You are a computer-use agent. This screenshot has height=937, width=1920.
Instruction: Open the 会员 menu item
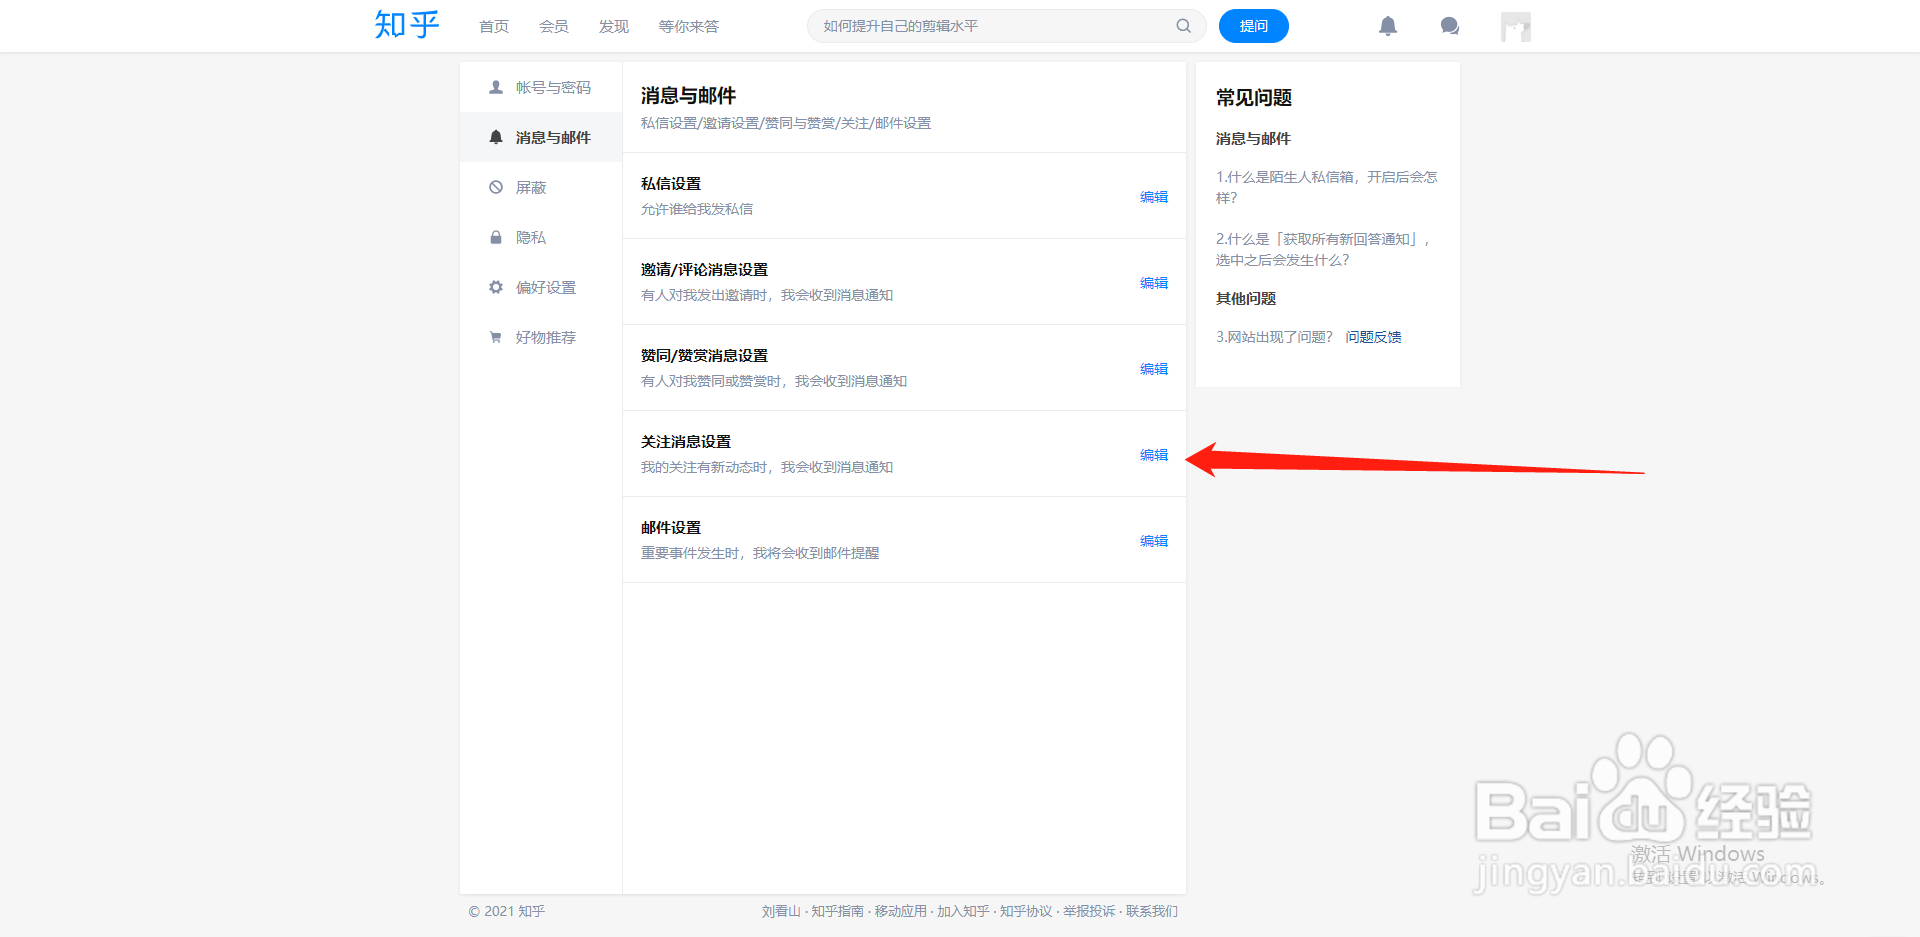(554, 26)
